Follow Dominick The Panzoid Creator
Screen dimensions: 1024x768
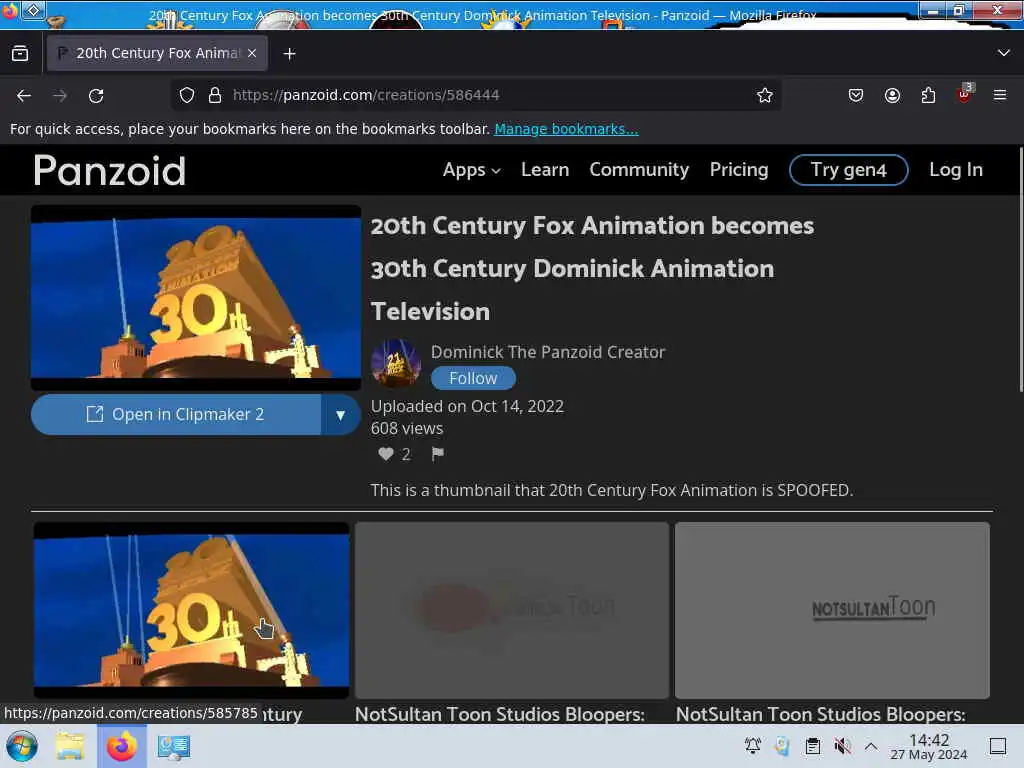[473, 378]
